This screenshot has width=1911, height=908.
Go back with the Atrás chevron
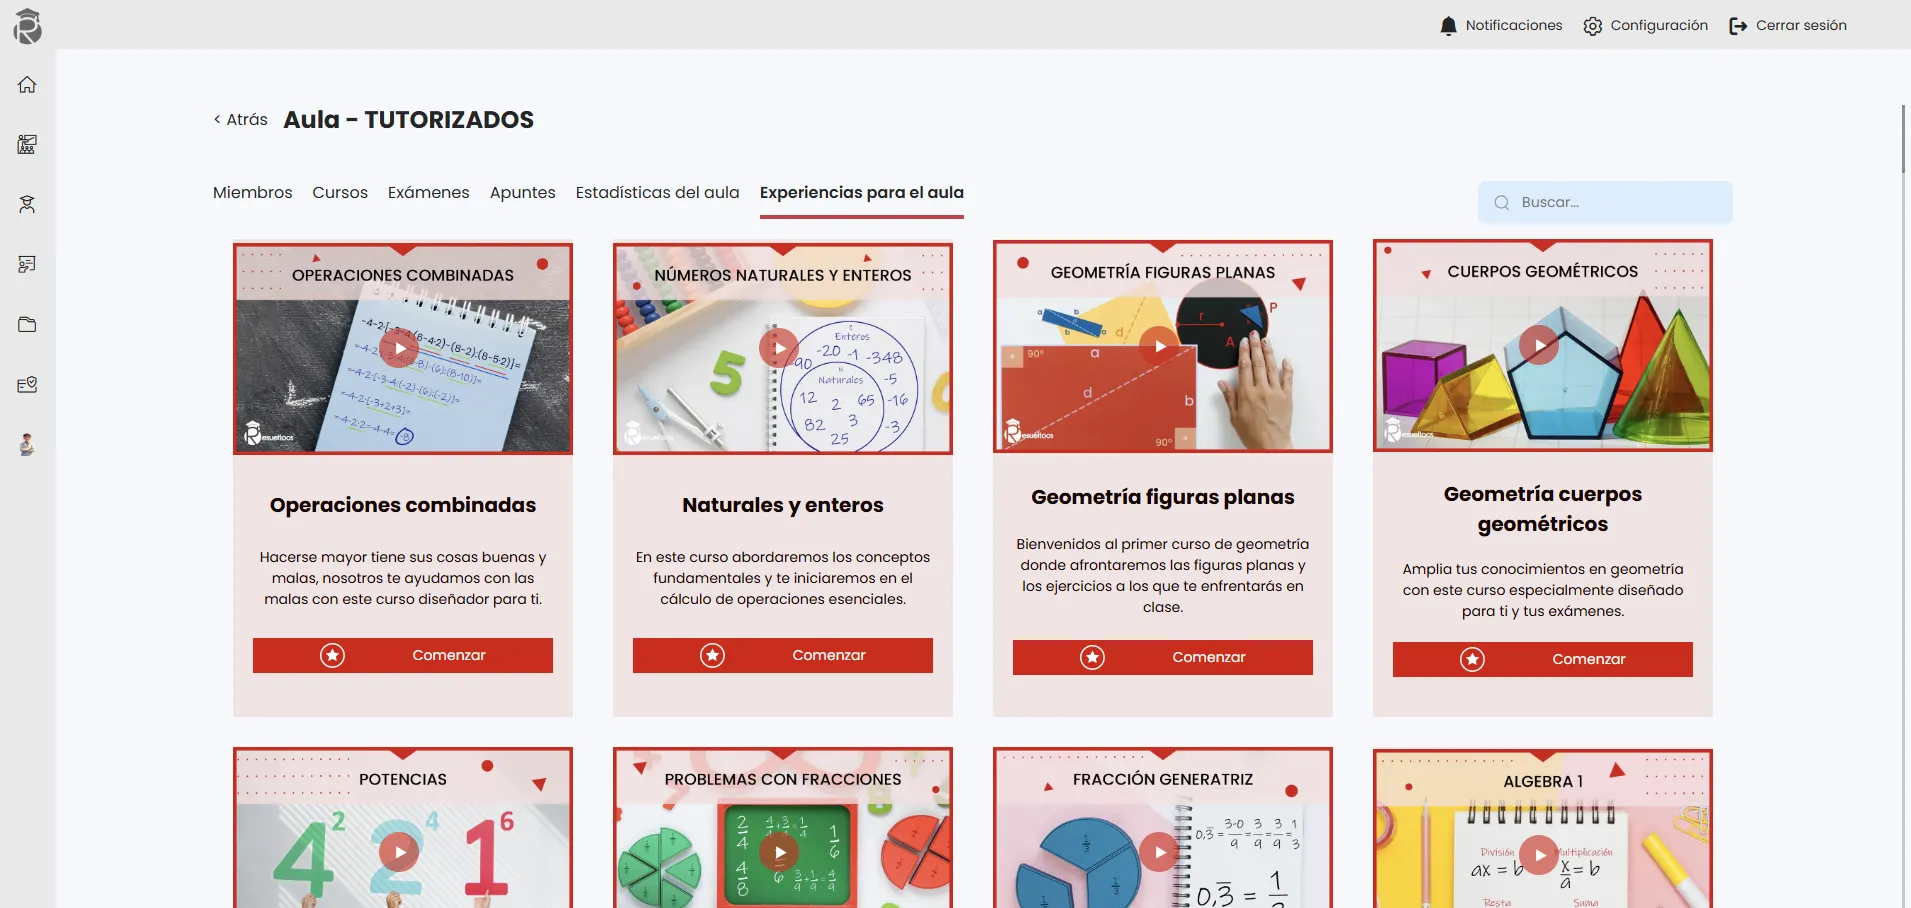click(x=217, y=120)
